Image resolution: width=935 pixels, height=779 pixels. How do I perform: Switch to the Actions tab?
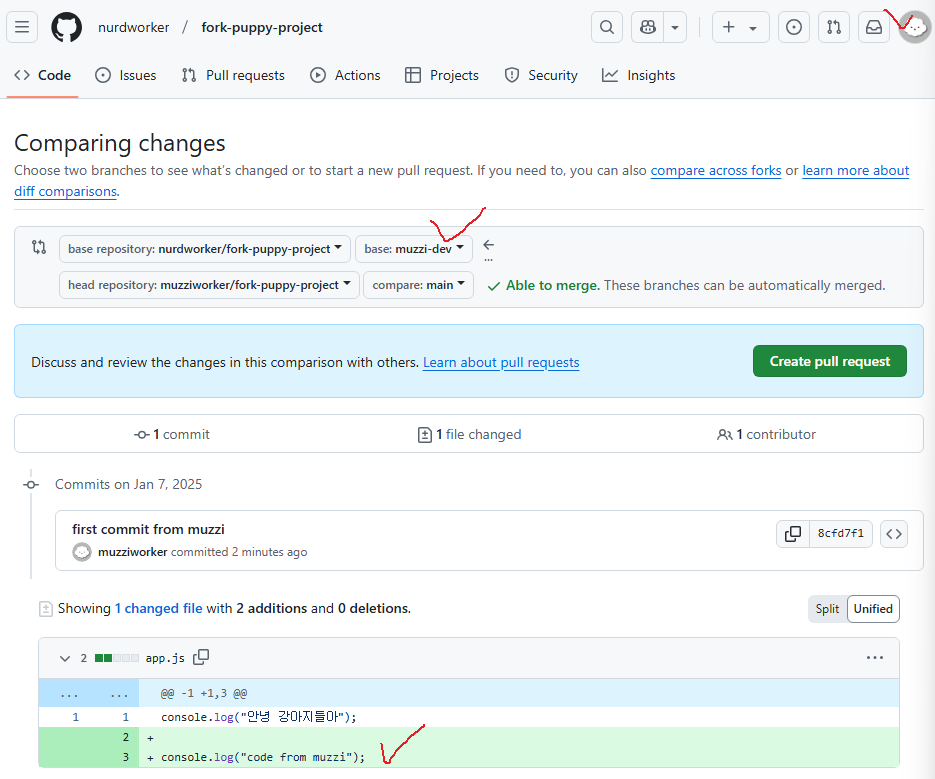(x=345, y=75)
